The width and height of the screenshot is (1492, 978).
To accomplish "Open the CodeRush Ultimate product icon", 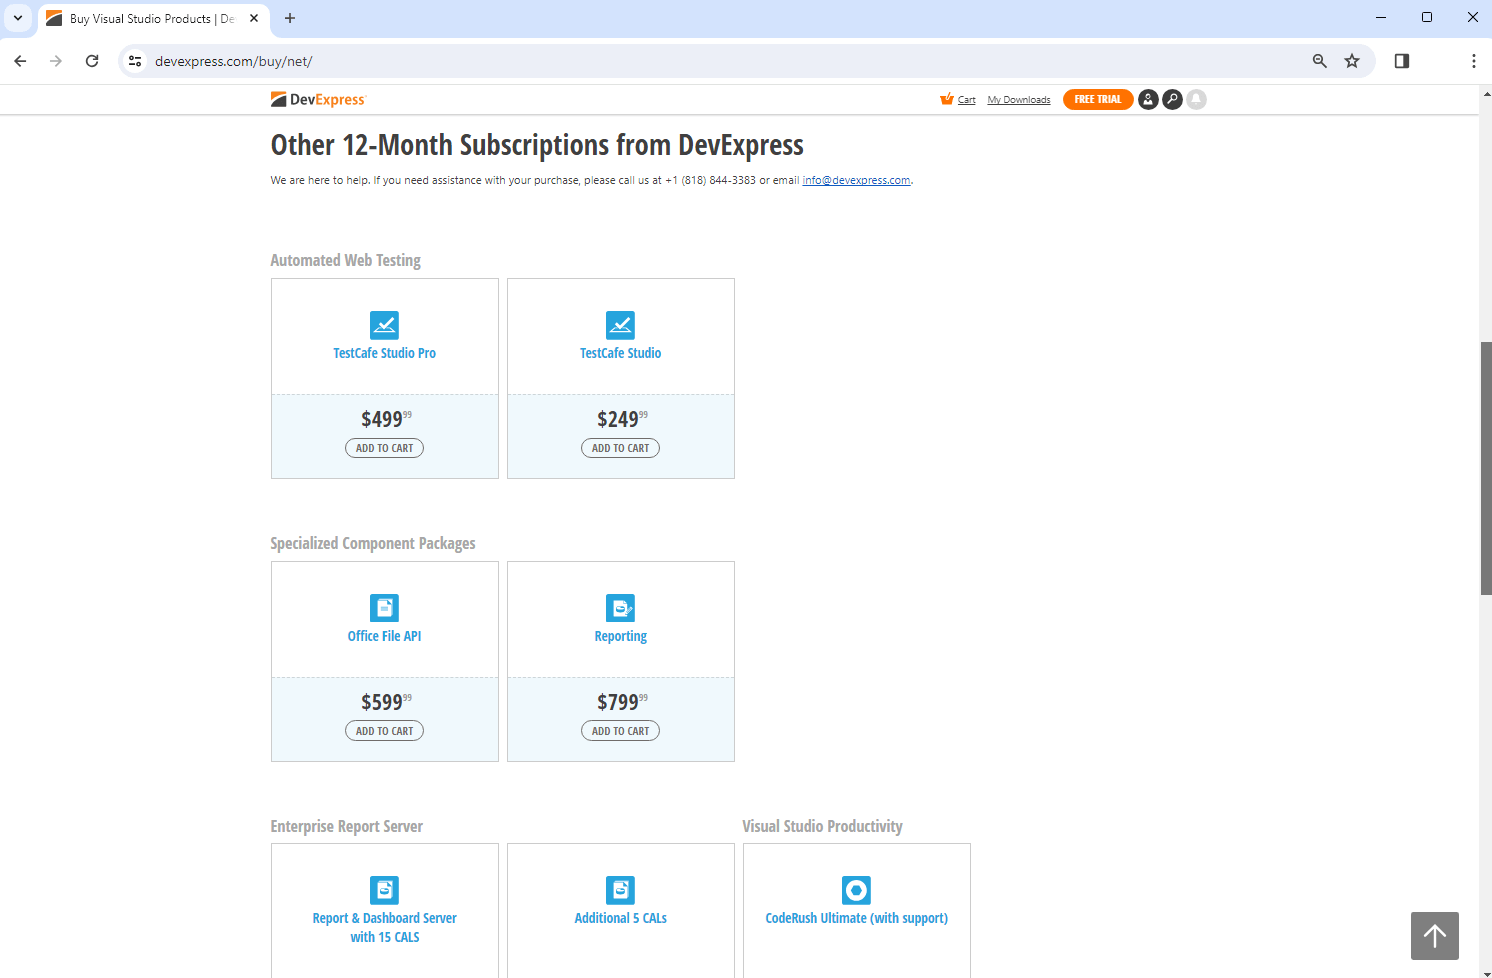I will point(856,890).
